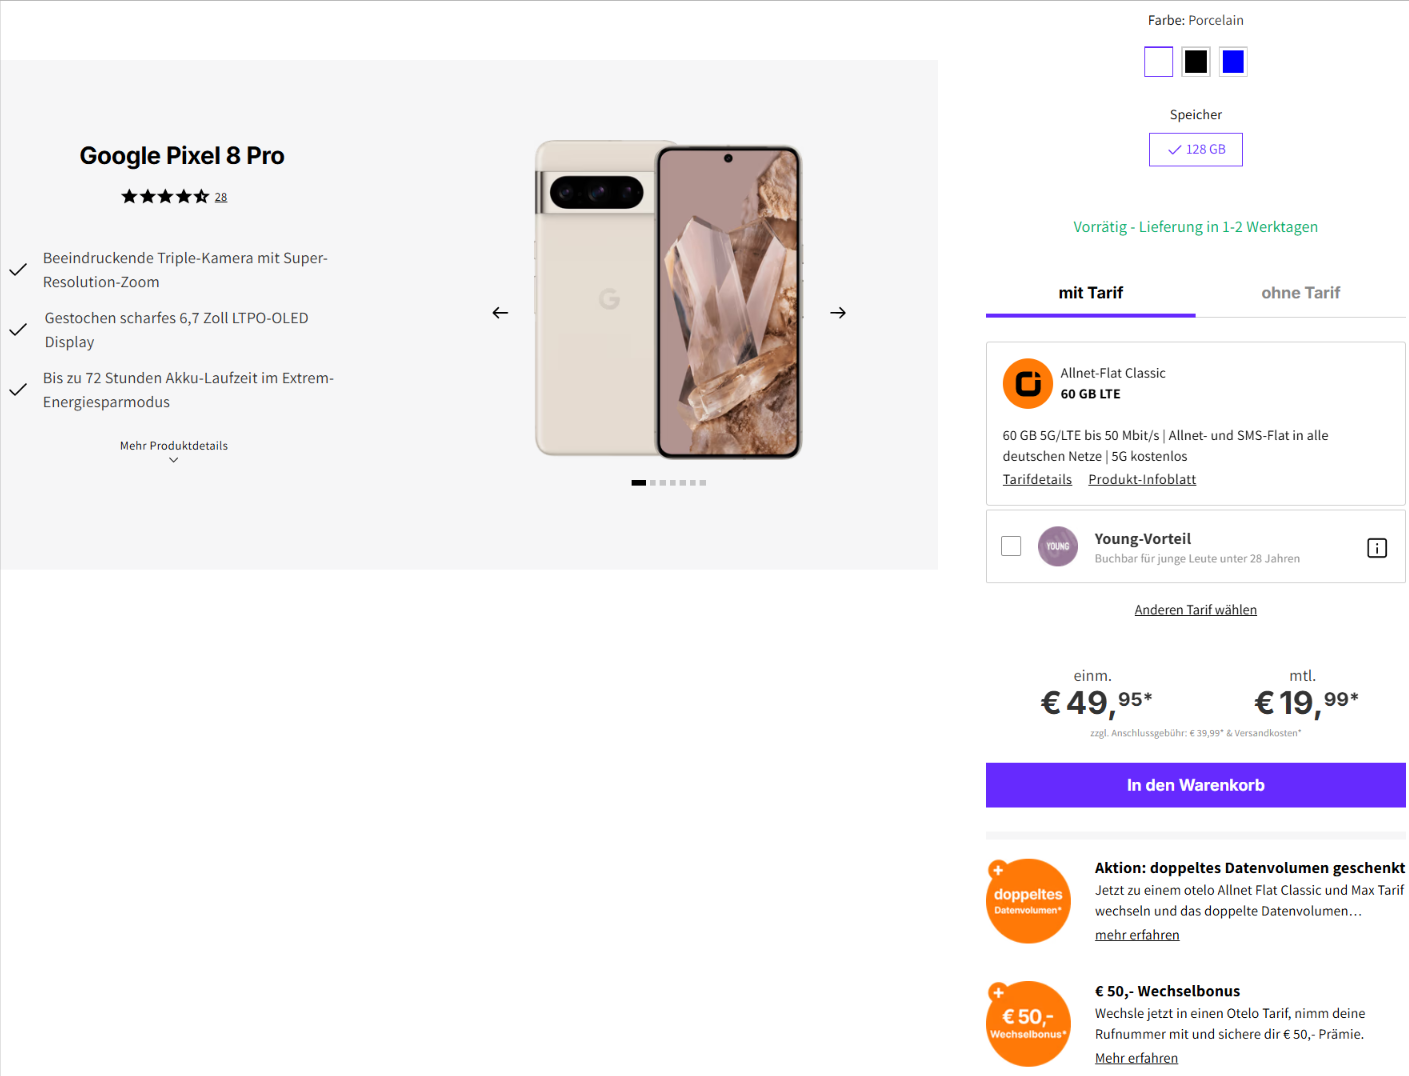This screenshot has width=1409, height=1076.
Task: Open the Tarifdetails link
Action: pos(1037,480)
